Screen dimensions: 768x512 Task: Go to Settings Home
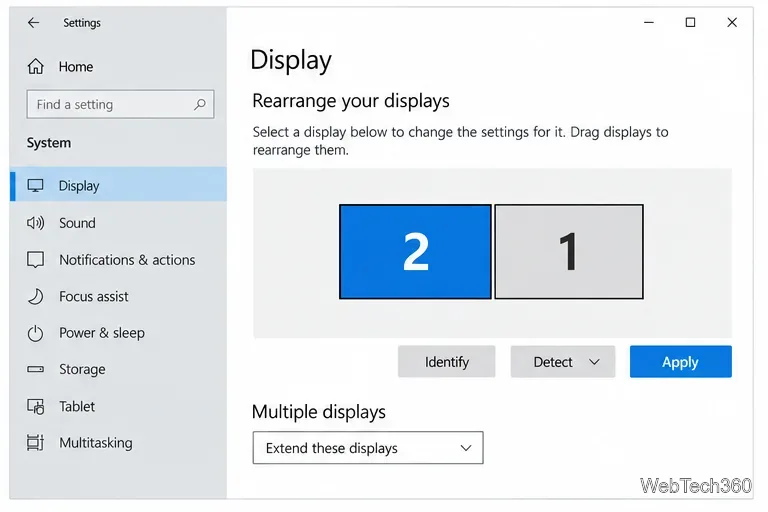click(x=119, y=66)
